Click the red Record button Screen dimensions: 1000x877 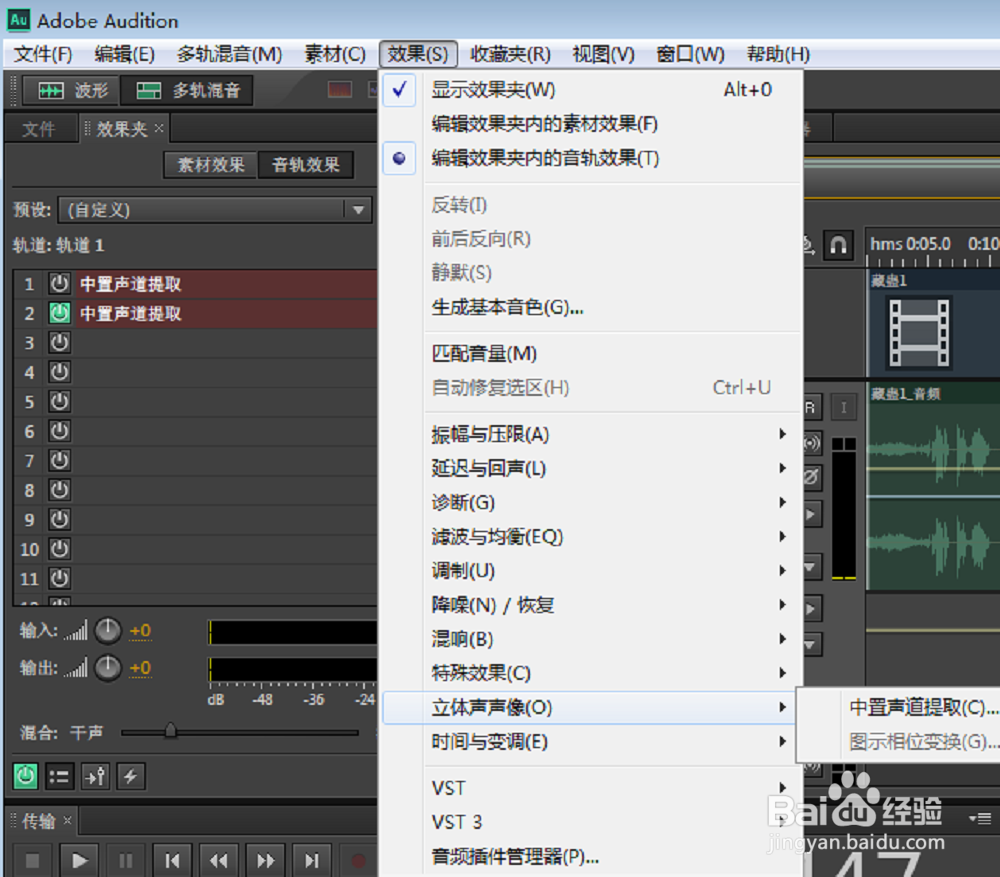click(x=358, y=860)
